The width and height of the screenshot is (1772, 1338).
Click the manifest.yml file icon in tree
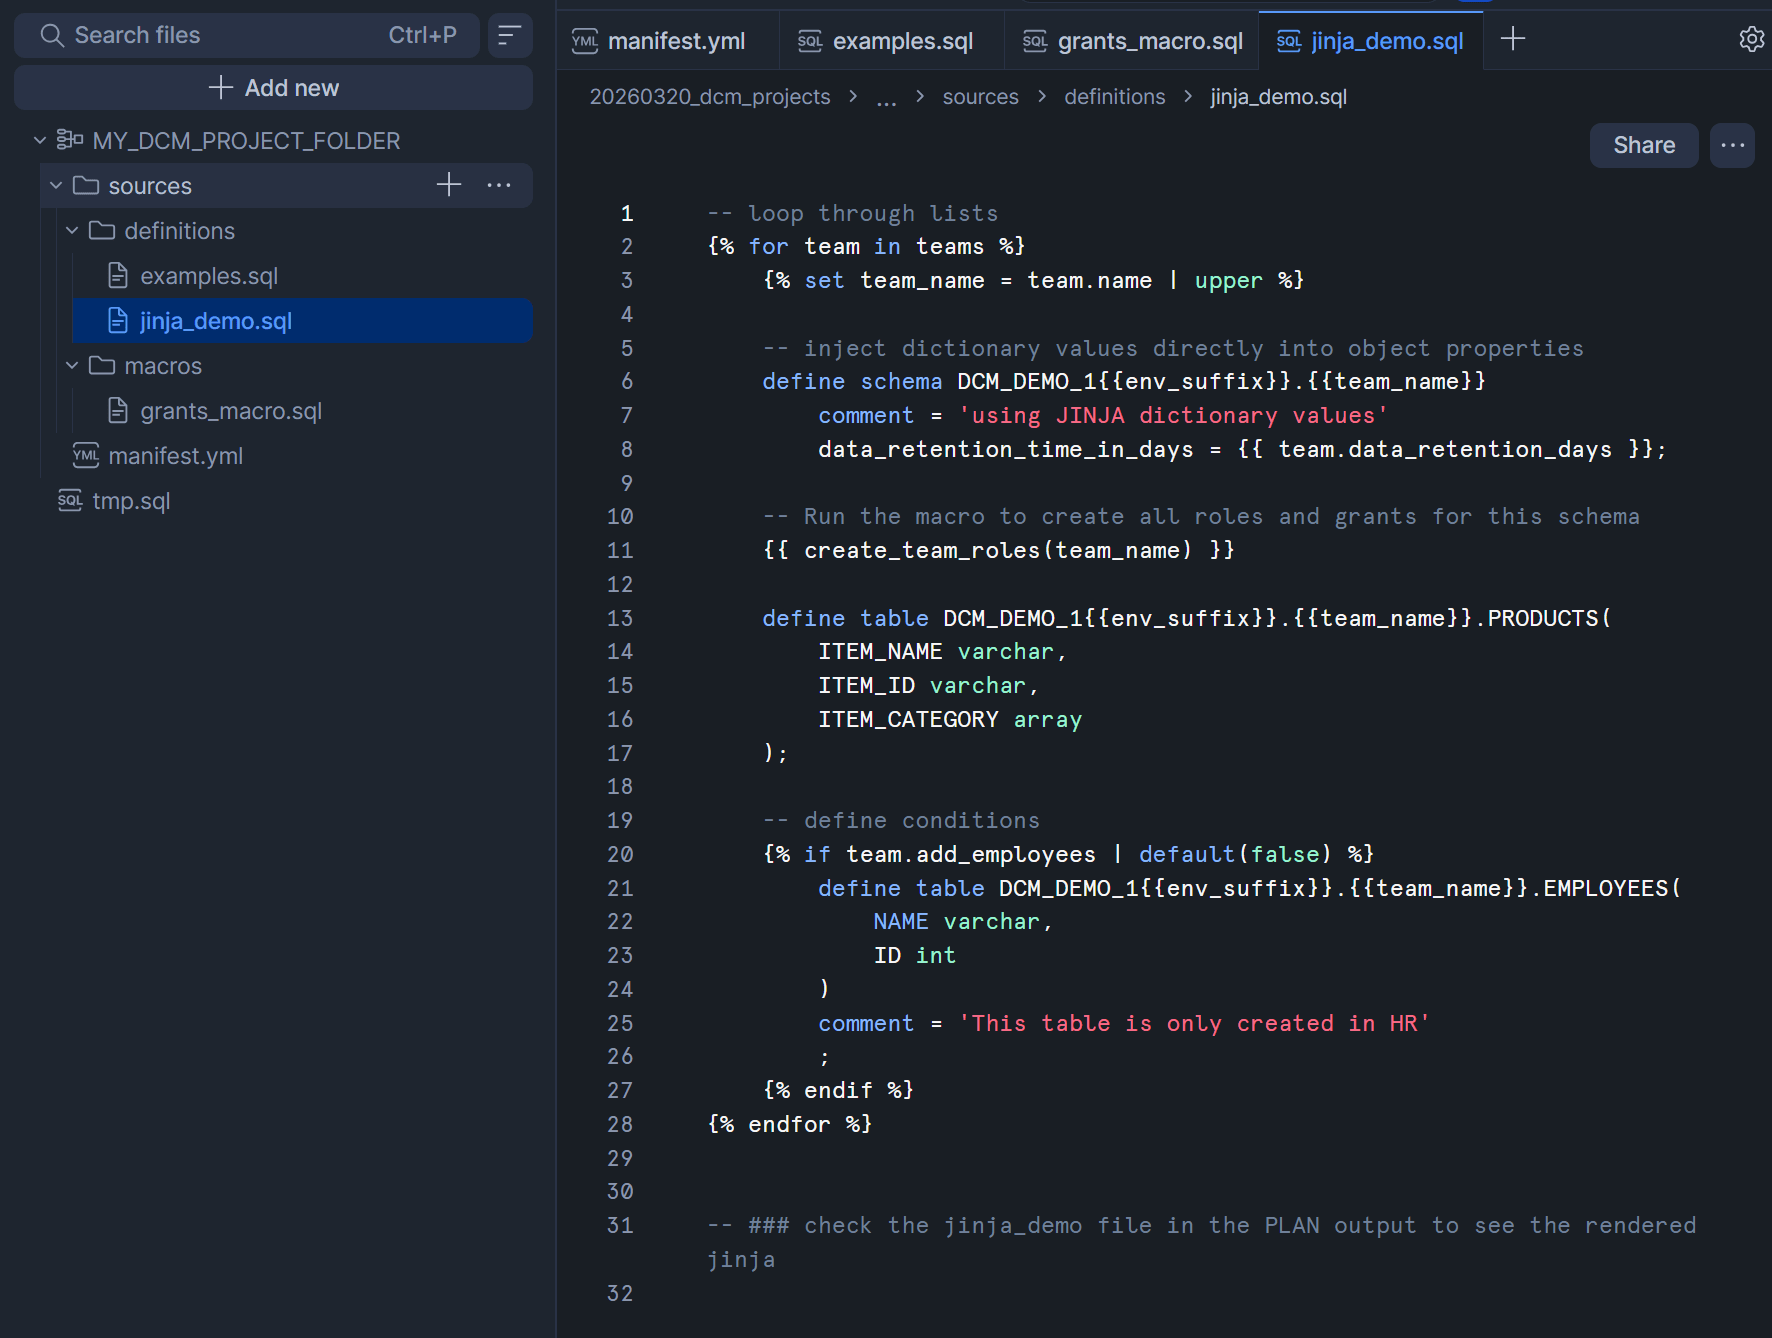(x=86, y=456)
